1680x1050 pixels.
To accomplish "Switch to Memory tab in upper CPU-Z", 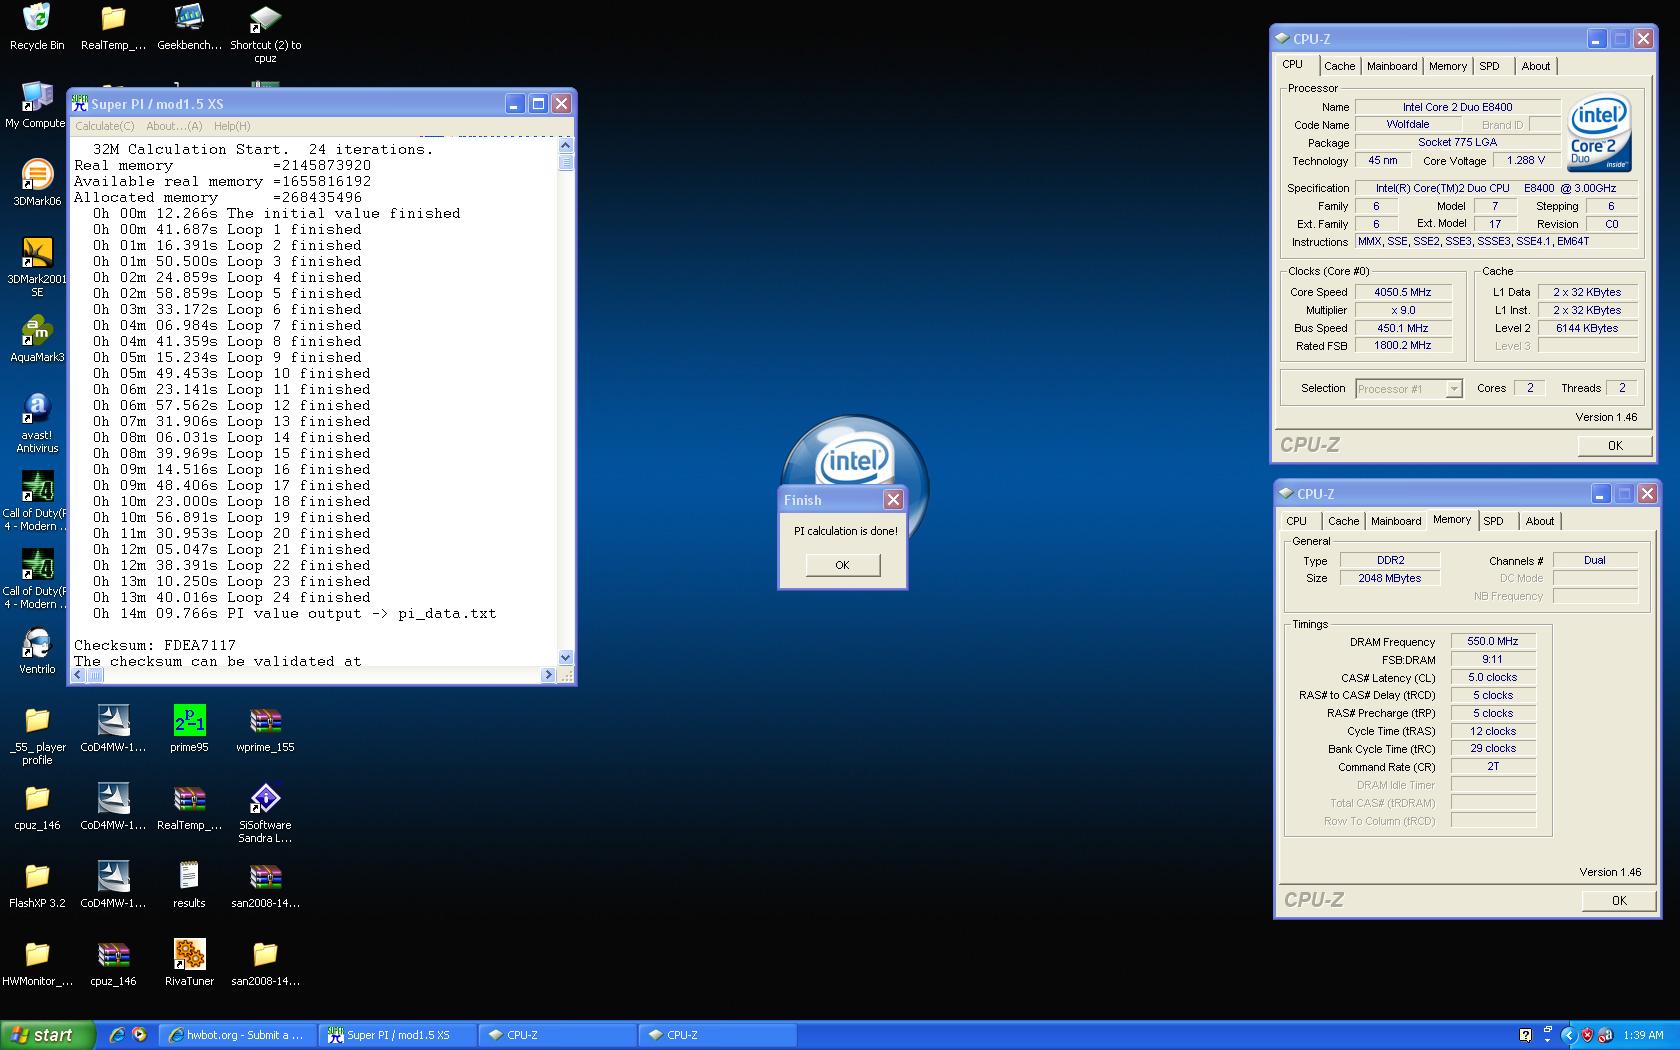I will point(1447,66).
